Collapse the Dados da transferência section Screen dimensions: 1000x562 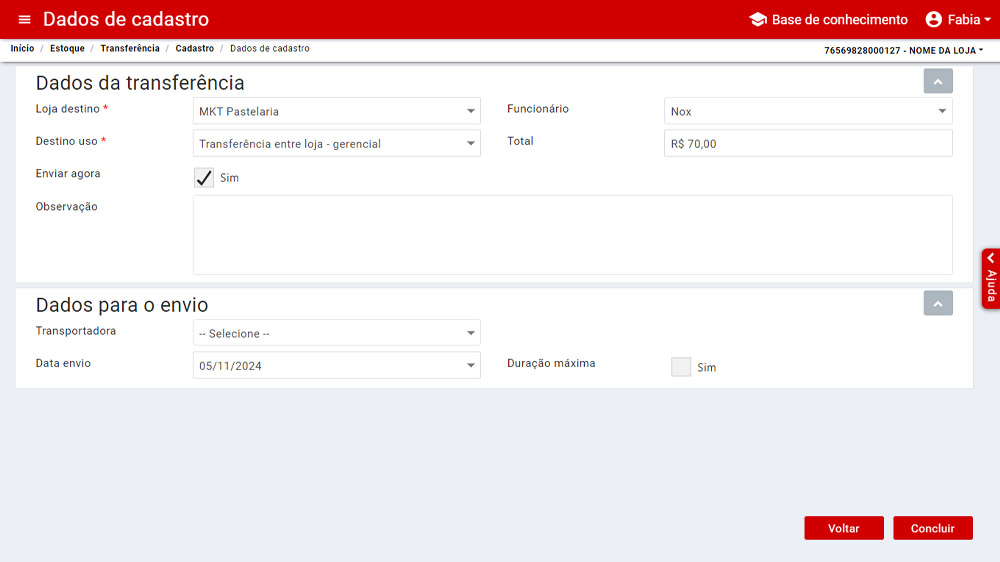tap(938, 81)
